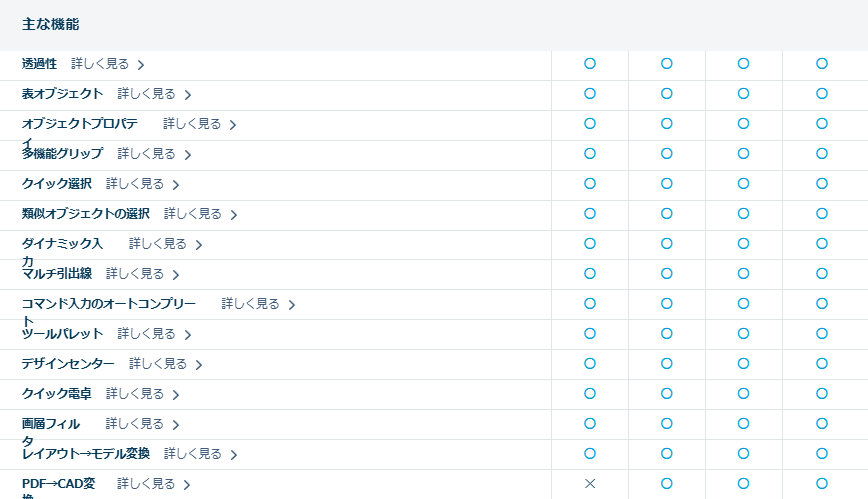Open 詳しく見る link for オブジェクトプロパティ

192,124
